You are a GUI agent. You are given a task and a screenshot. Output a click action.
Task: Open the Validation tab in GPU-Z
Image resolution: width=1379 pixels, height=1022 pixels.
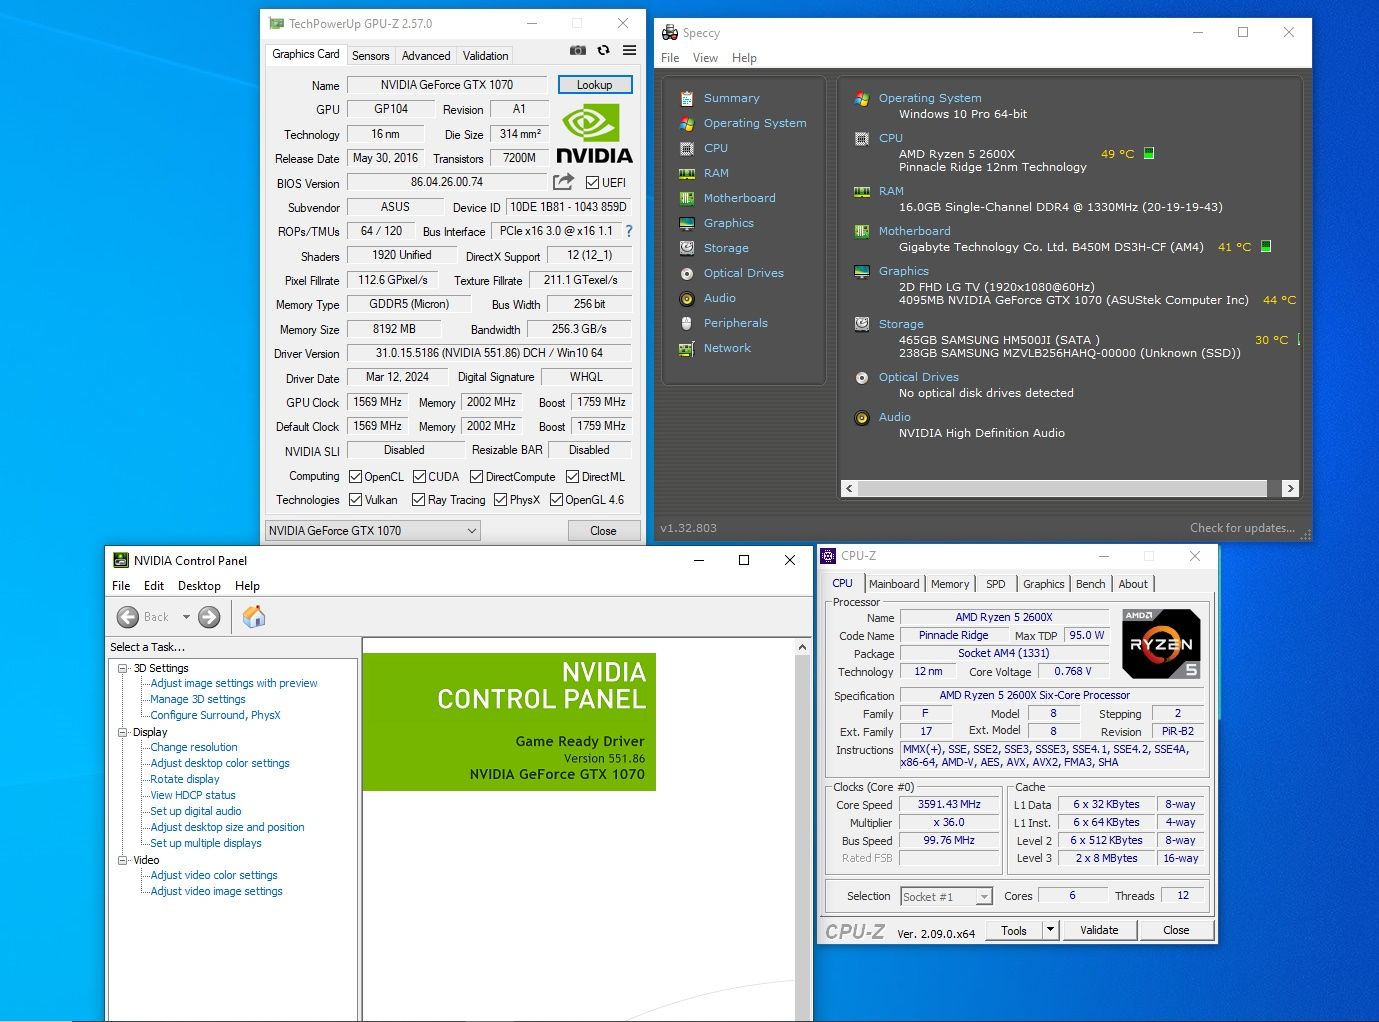click(485, 56)
